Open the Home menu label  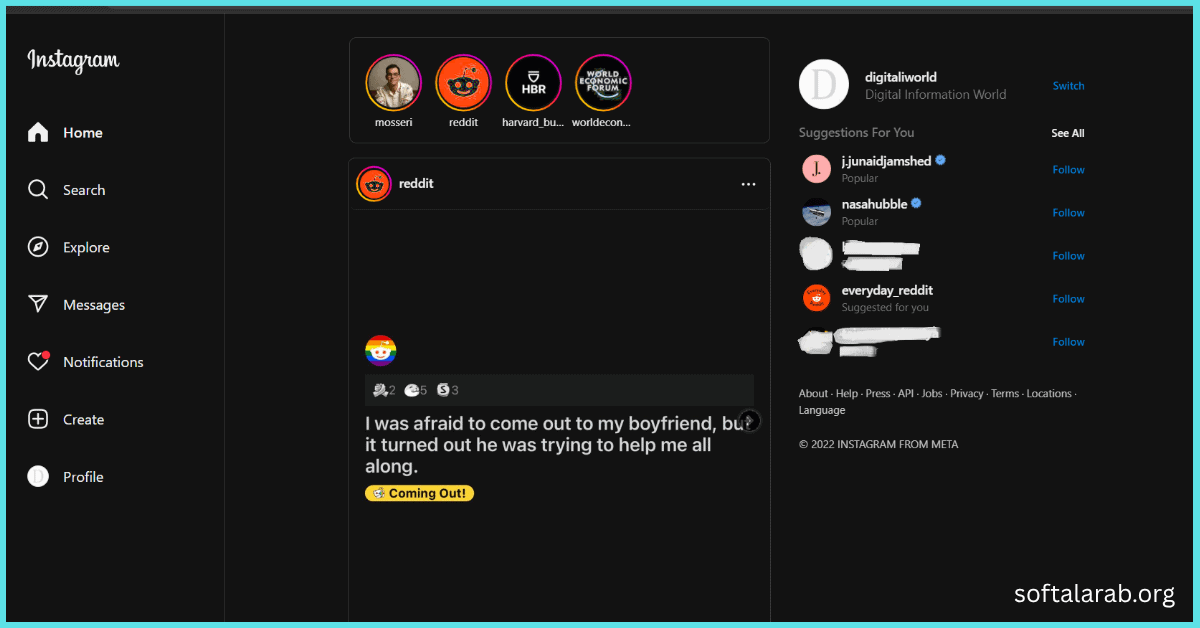83,133
